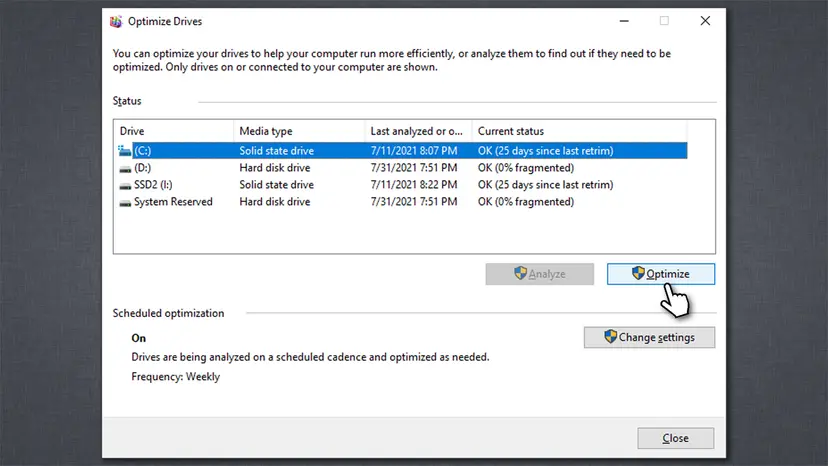Sort by the Current status column header
This screenshot has height=466, width=828.
[x=579, y=131]
